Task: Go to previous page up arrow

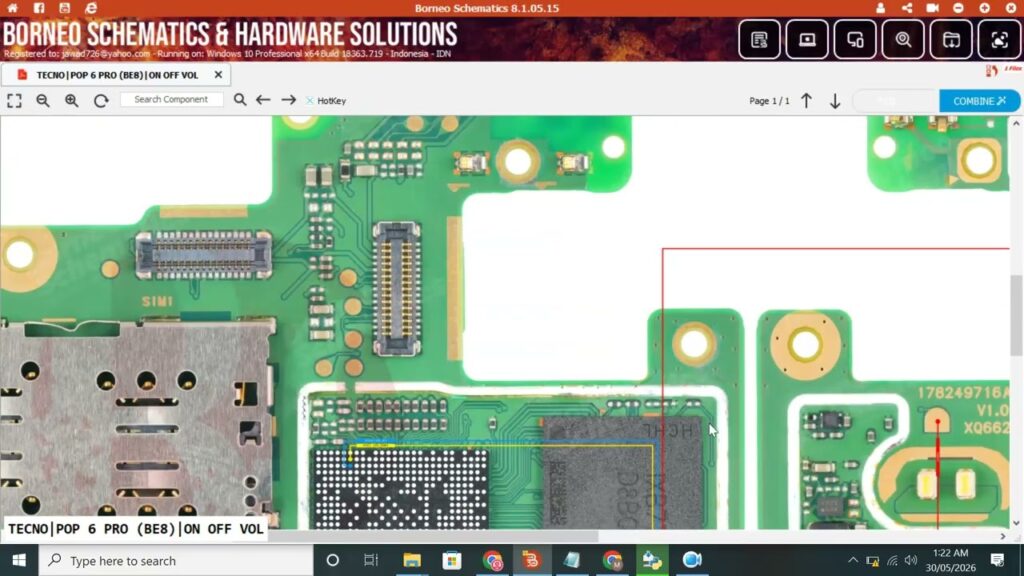Action: click(807, 101)
